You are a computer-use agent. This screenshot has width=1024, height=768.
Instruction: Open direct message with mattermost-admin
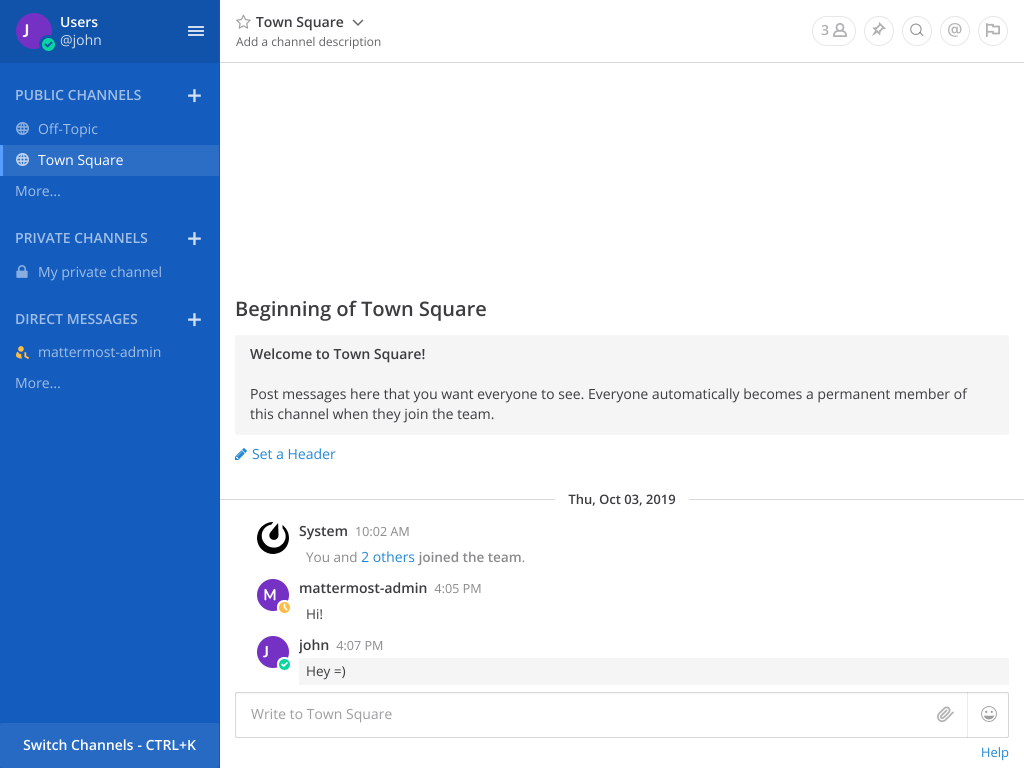tap(99, 352)
